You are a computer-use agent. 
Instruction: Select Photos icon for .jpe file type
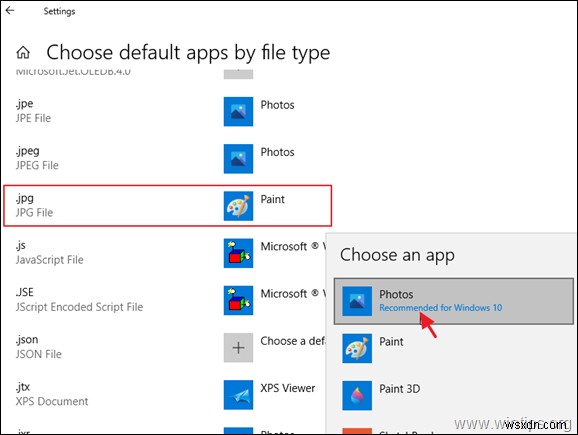tap(238, 111)
